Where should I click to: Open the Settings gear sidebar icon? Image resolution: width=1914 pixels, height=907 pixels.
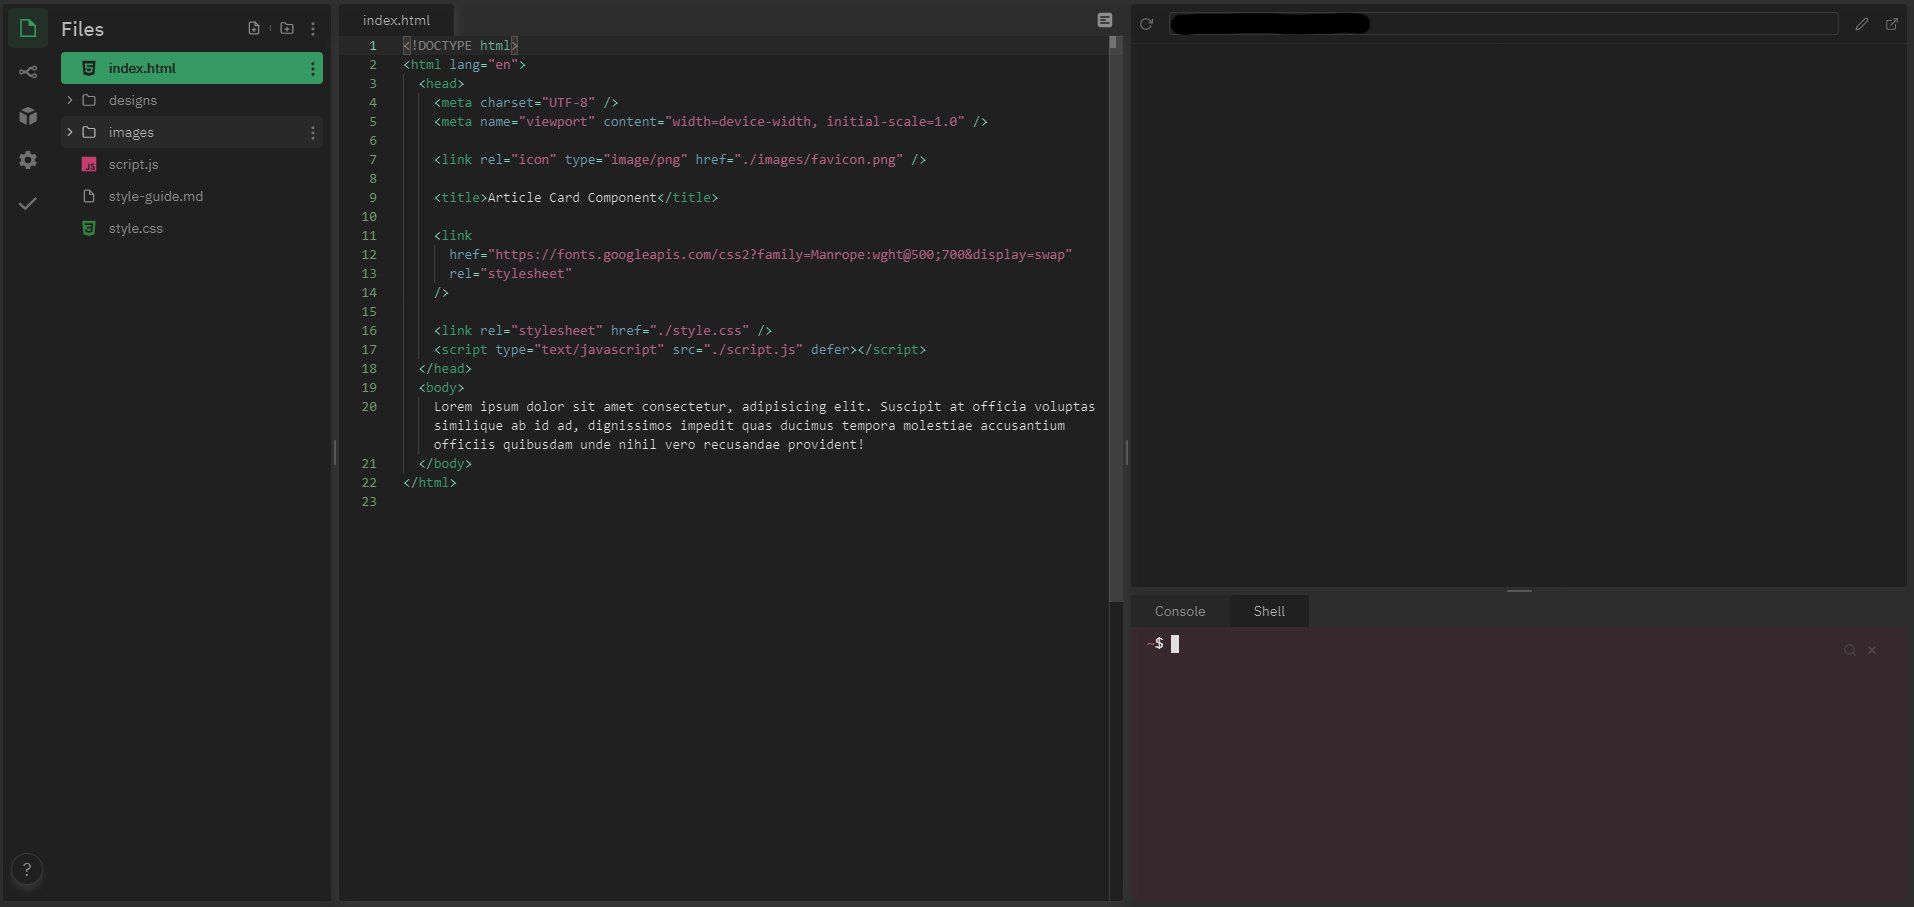(x=28, y=160)
